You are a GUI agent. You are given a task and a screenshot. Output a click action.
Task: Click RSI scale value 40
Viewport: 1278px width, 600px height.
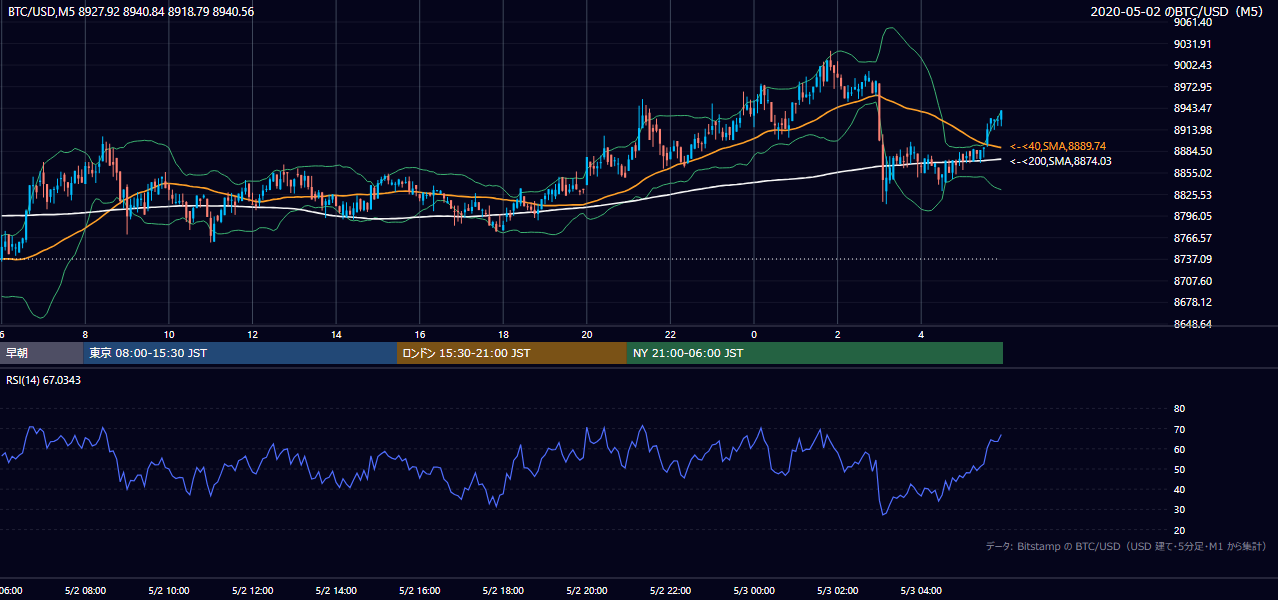1179,489
